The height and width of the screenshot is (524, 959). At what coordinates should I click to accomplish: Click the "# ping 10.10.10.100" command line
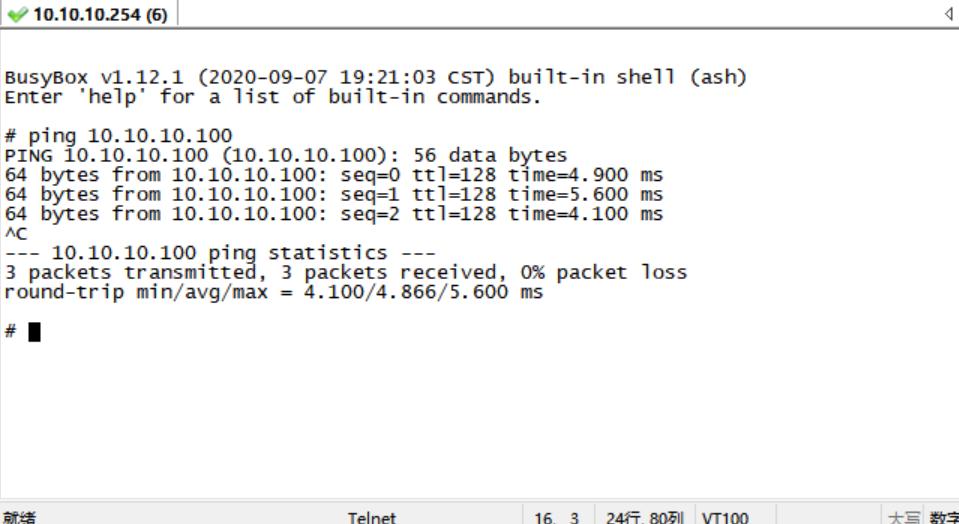click(x=118, y=135)
